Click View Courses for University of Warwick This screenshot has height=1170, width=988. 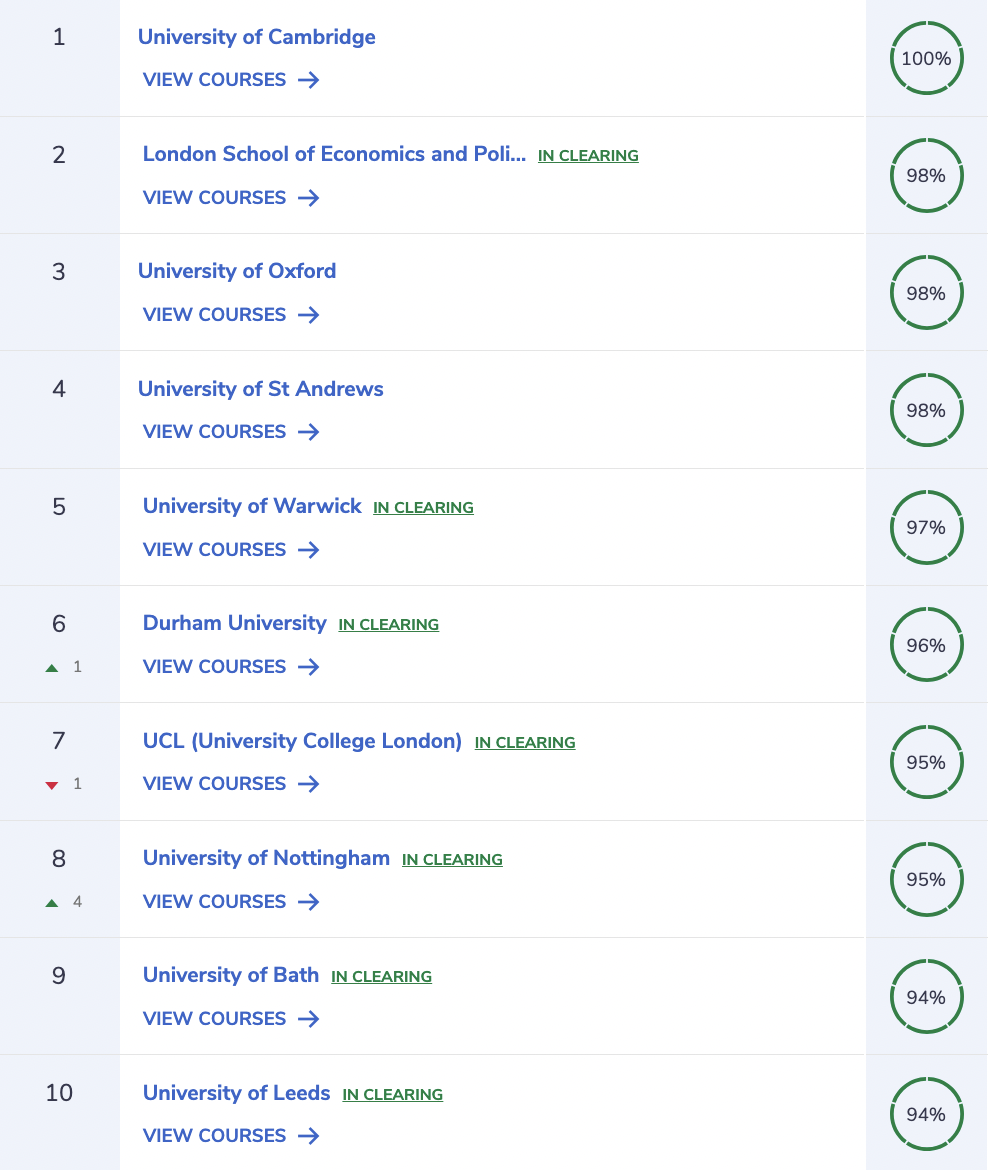231,550
